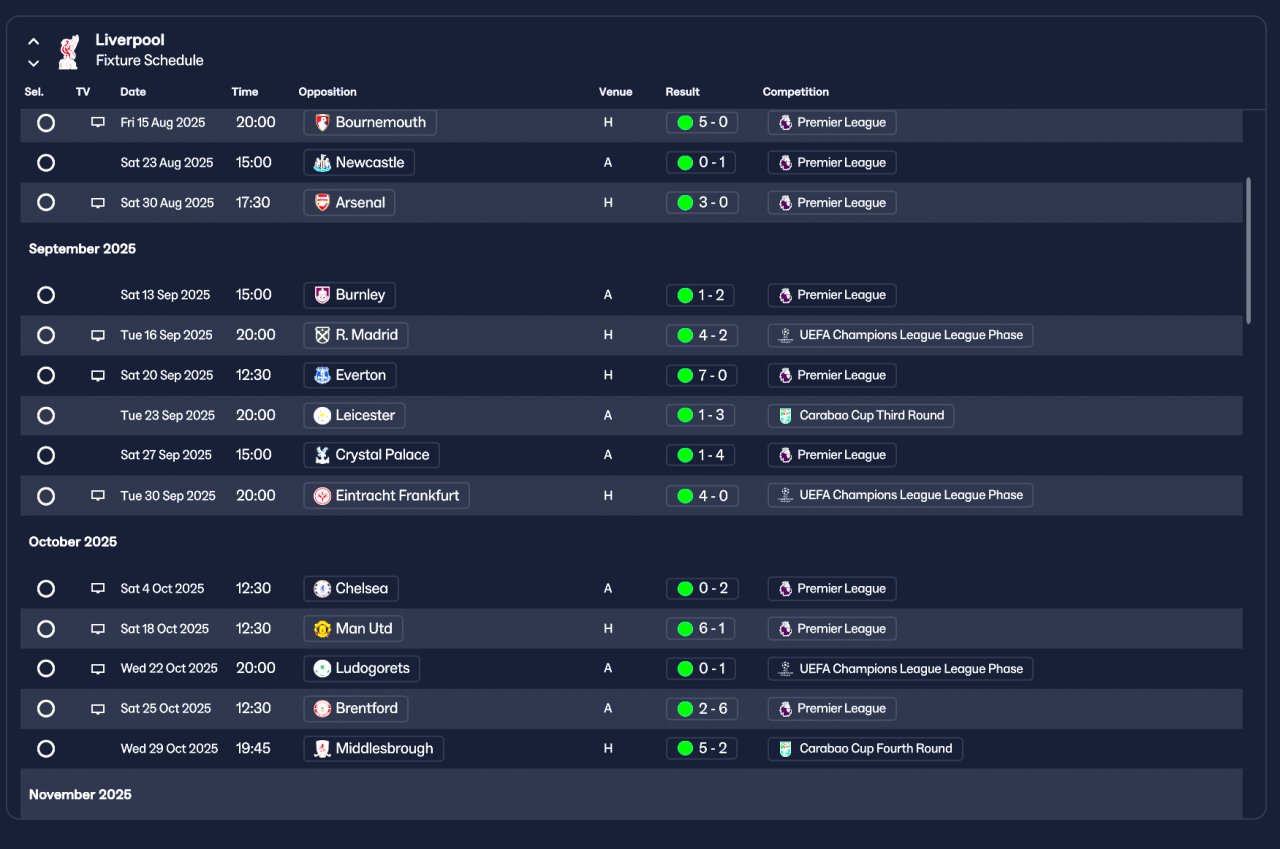Click the down chevron next to Liverpool
Screen dimensions: 1280x849
click(34, 63)
